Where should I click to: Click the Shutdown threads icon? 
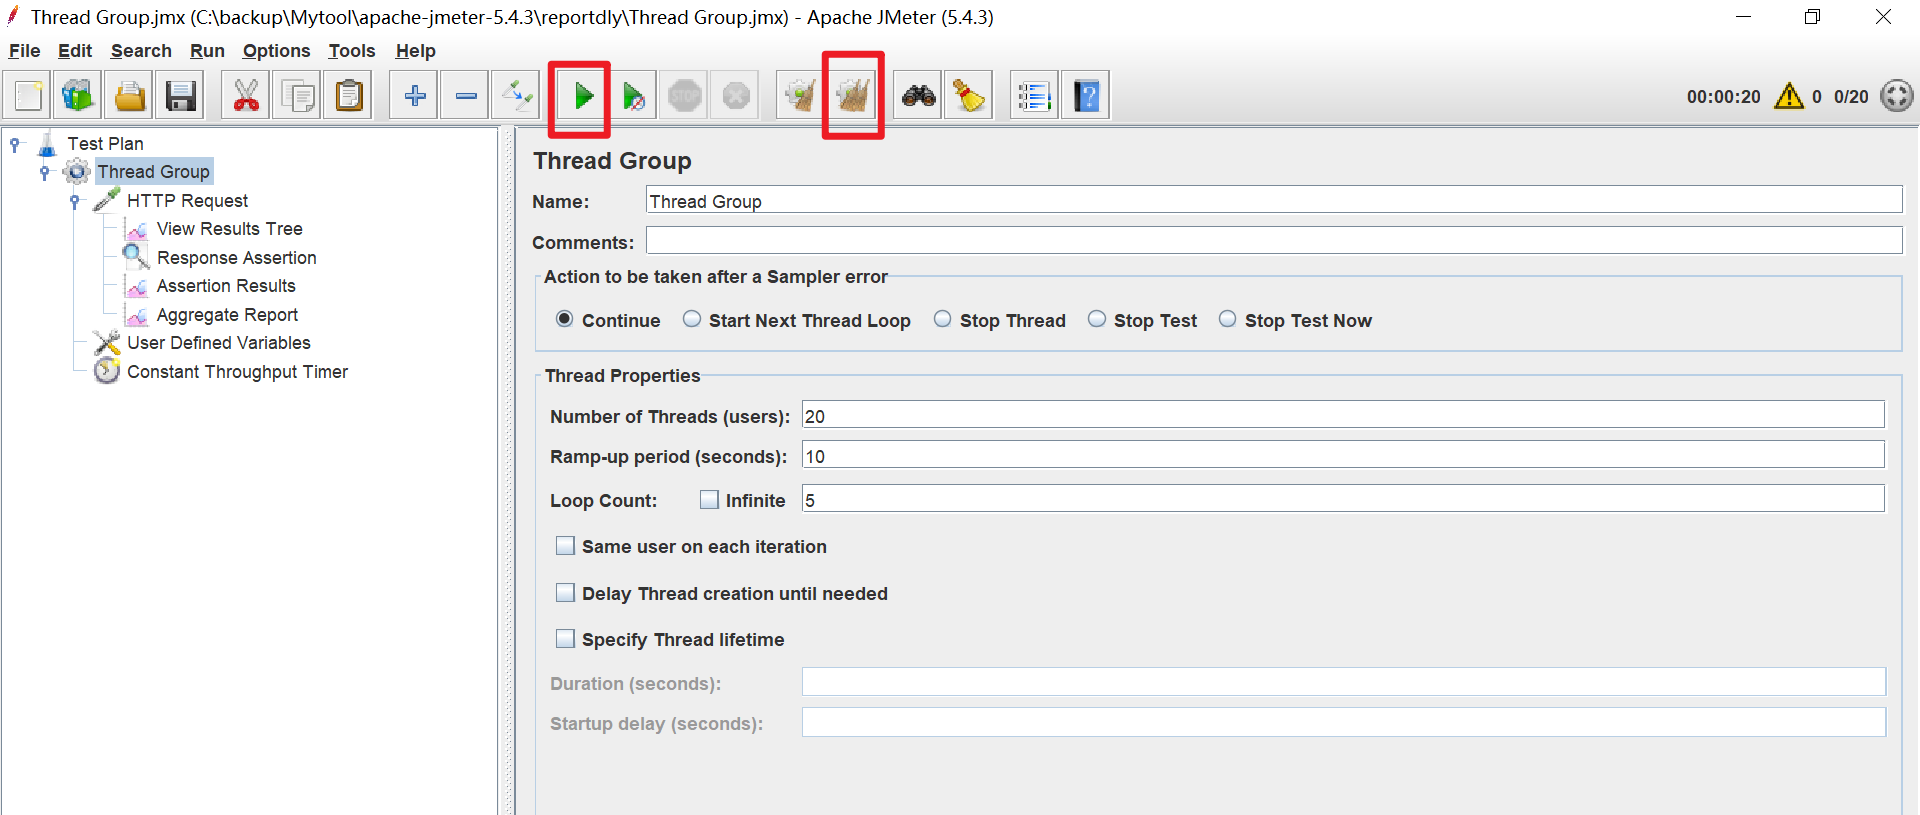tap(736, 96)
